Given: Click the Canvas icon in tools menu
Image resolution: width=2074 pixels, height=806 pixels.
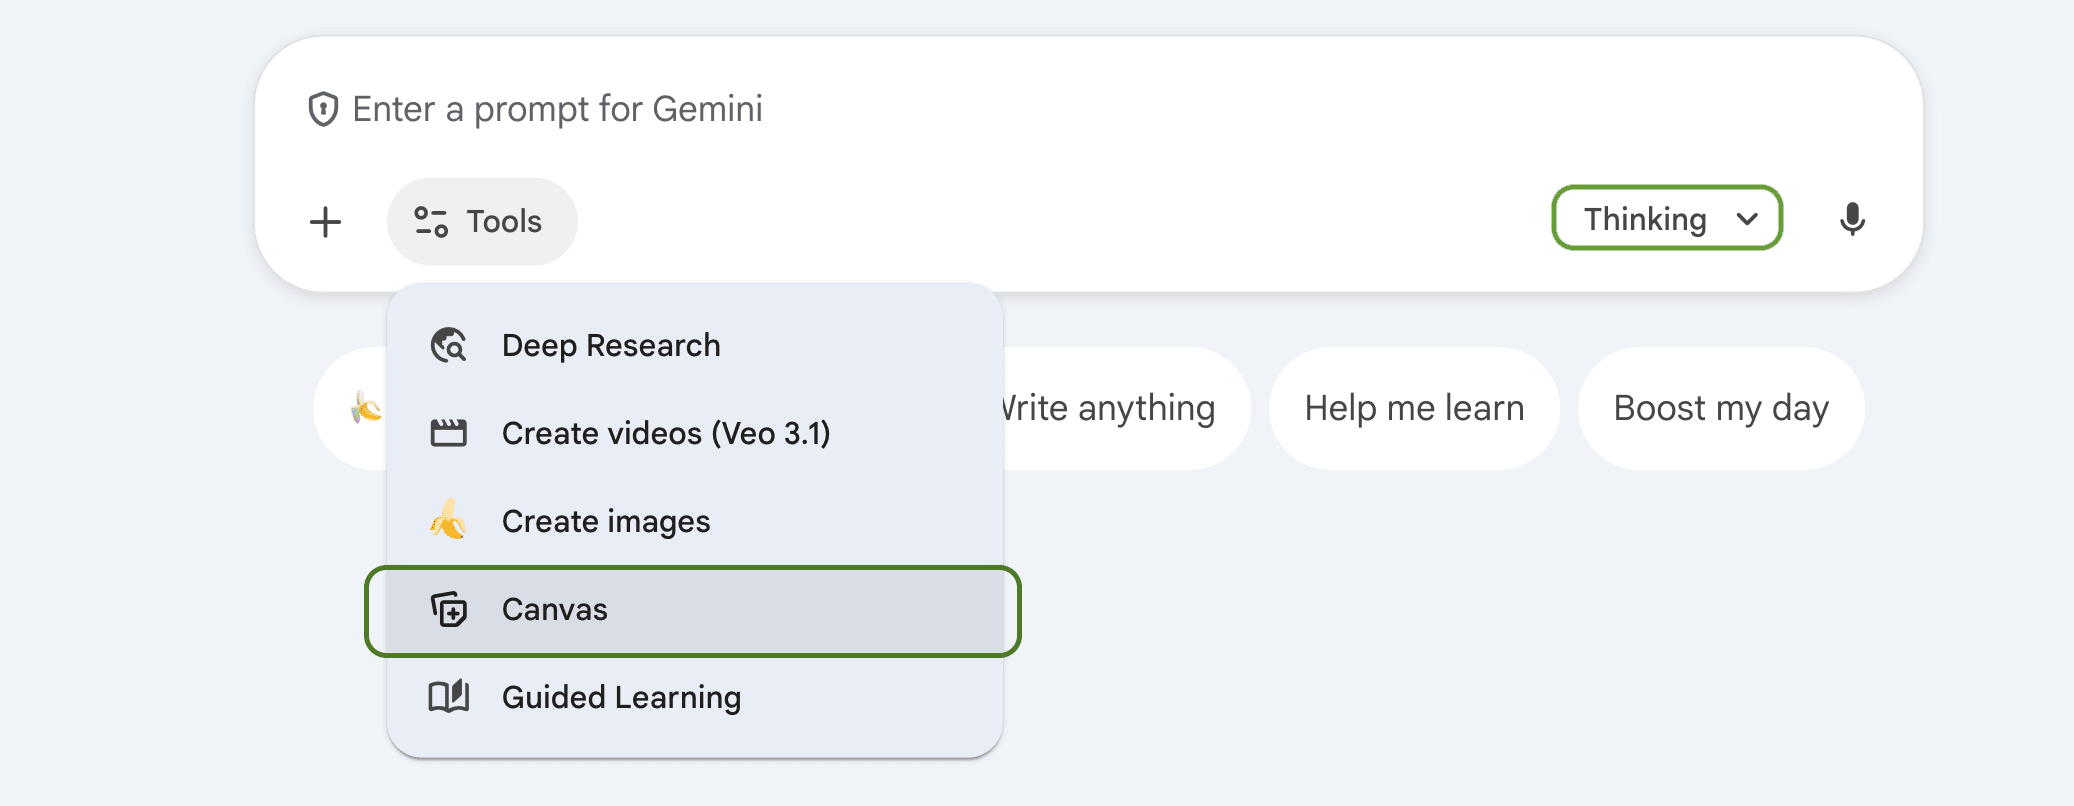Looking at the screenshot, I should point(448,609).
